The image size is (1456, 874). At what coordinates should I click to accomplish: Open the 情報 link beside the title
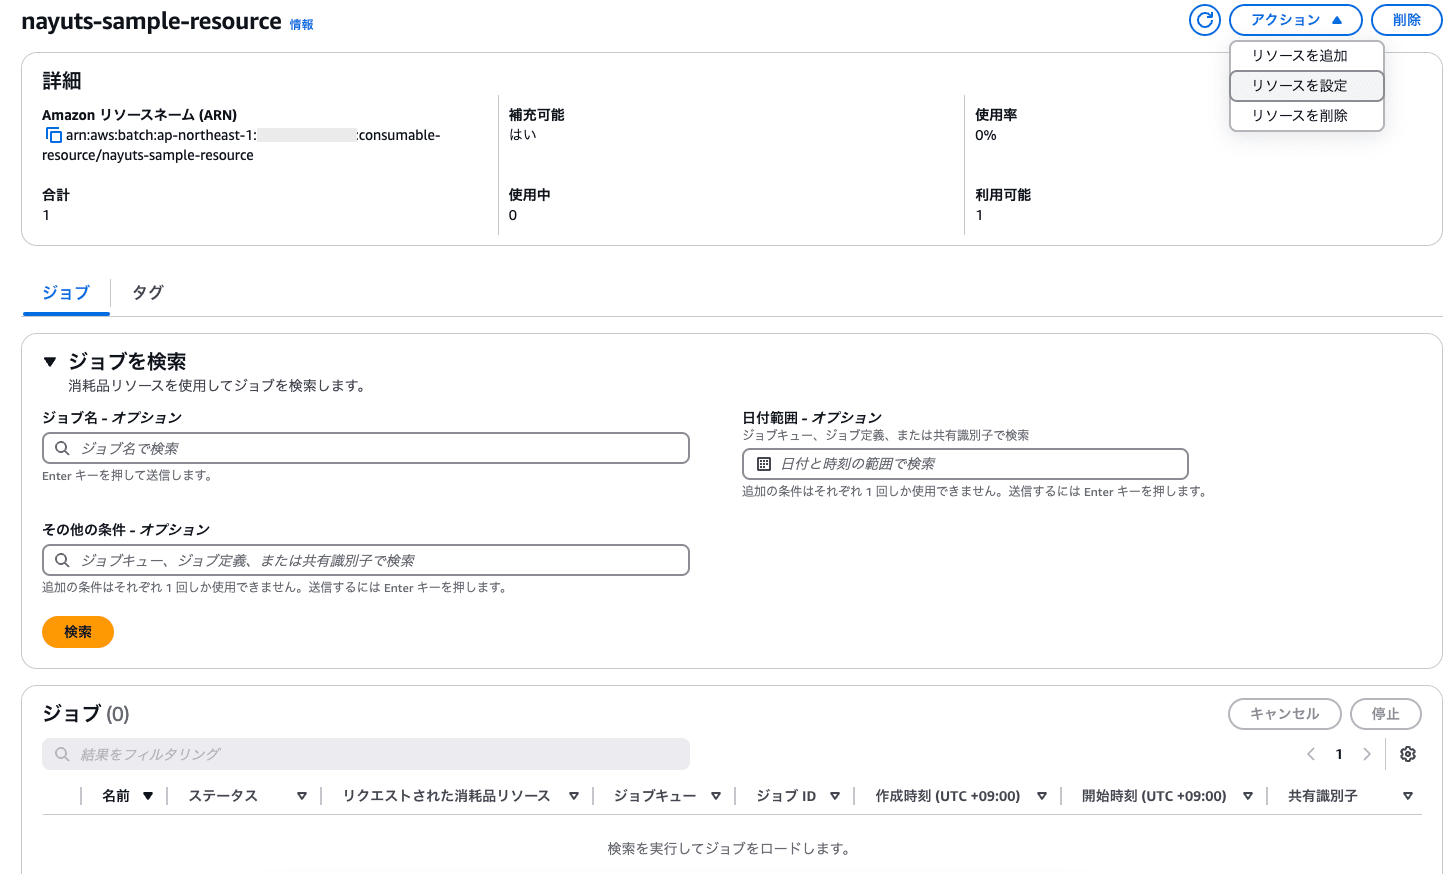point(302,25)
